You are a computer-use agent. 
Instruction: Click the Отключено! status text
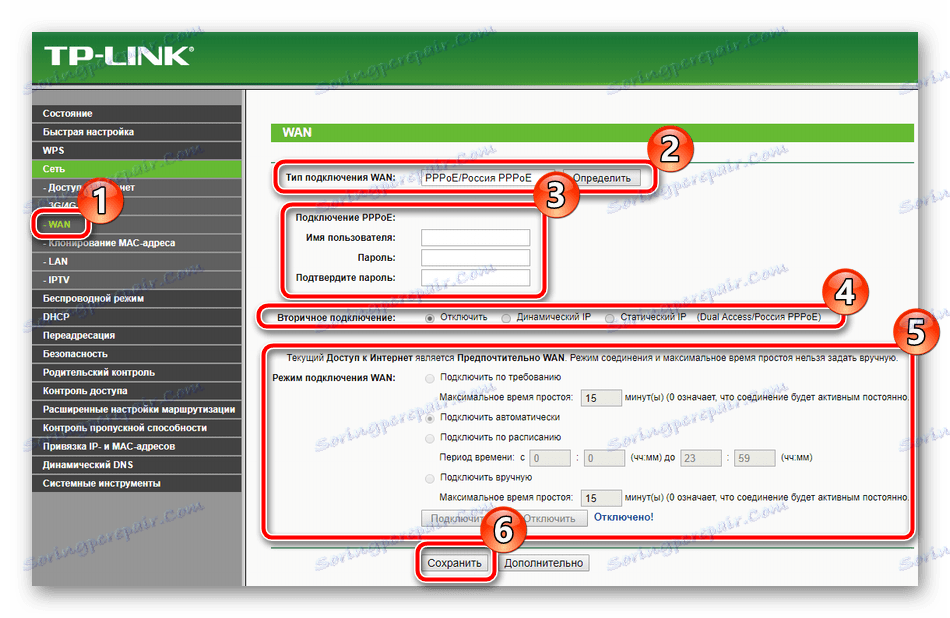[x=623, y=517]
